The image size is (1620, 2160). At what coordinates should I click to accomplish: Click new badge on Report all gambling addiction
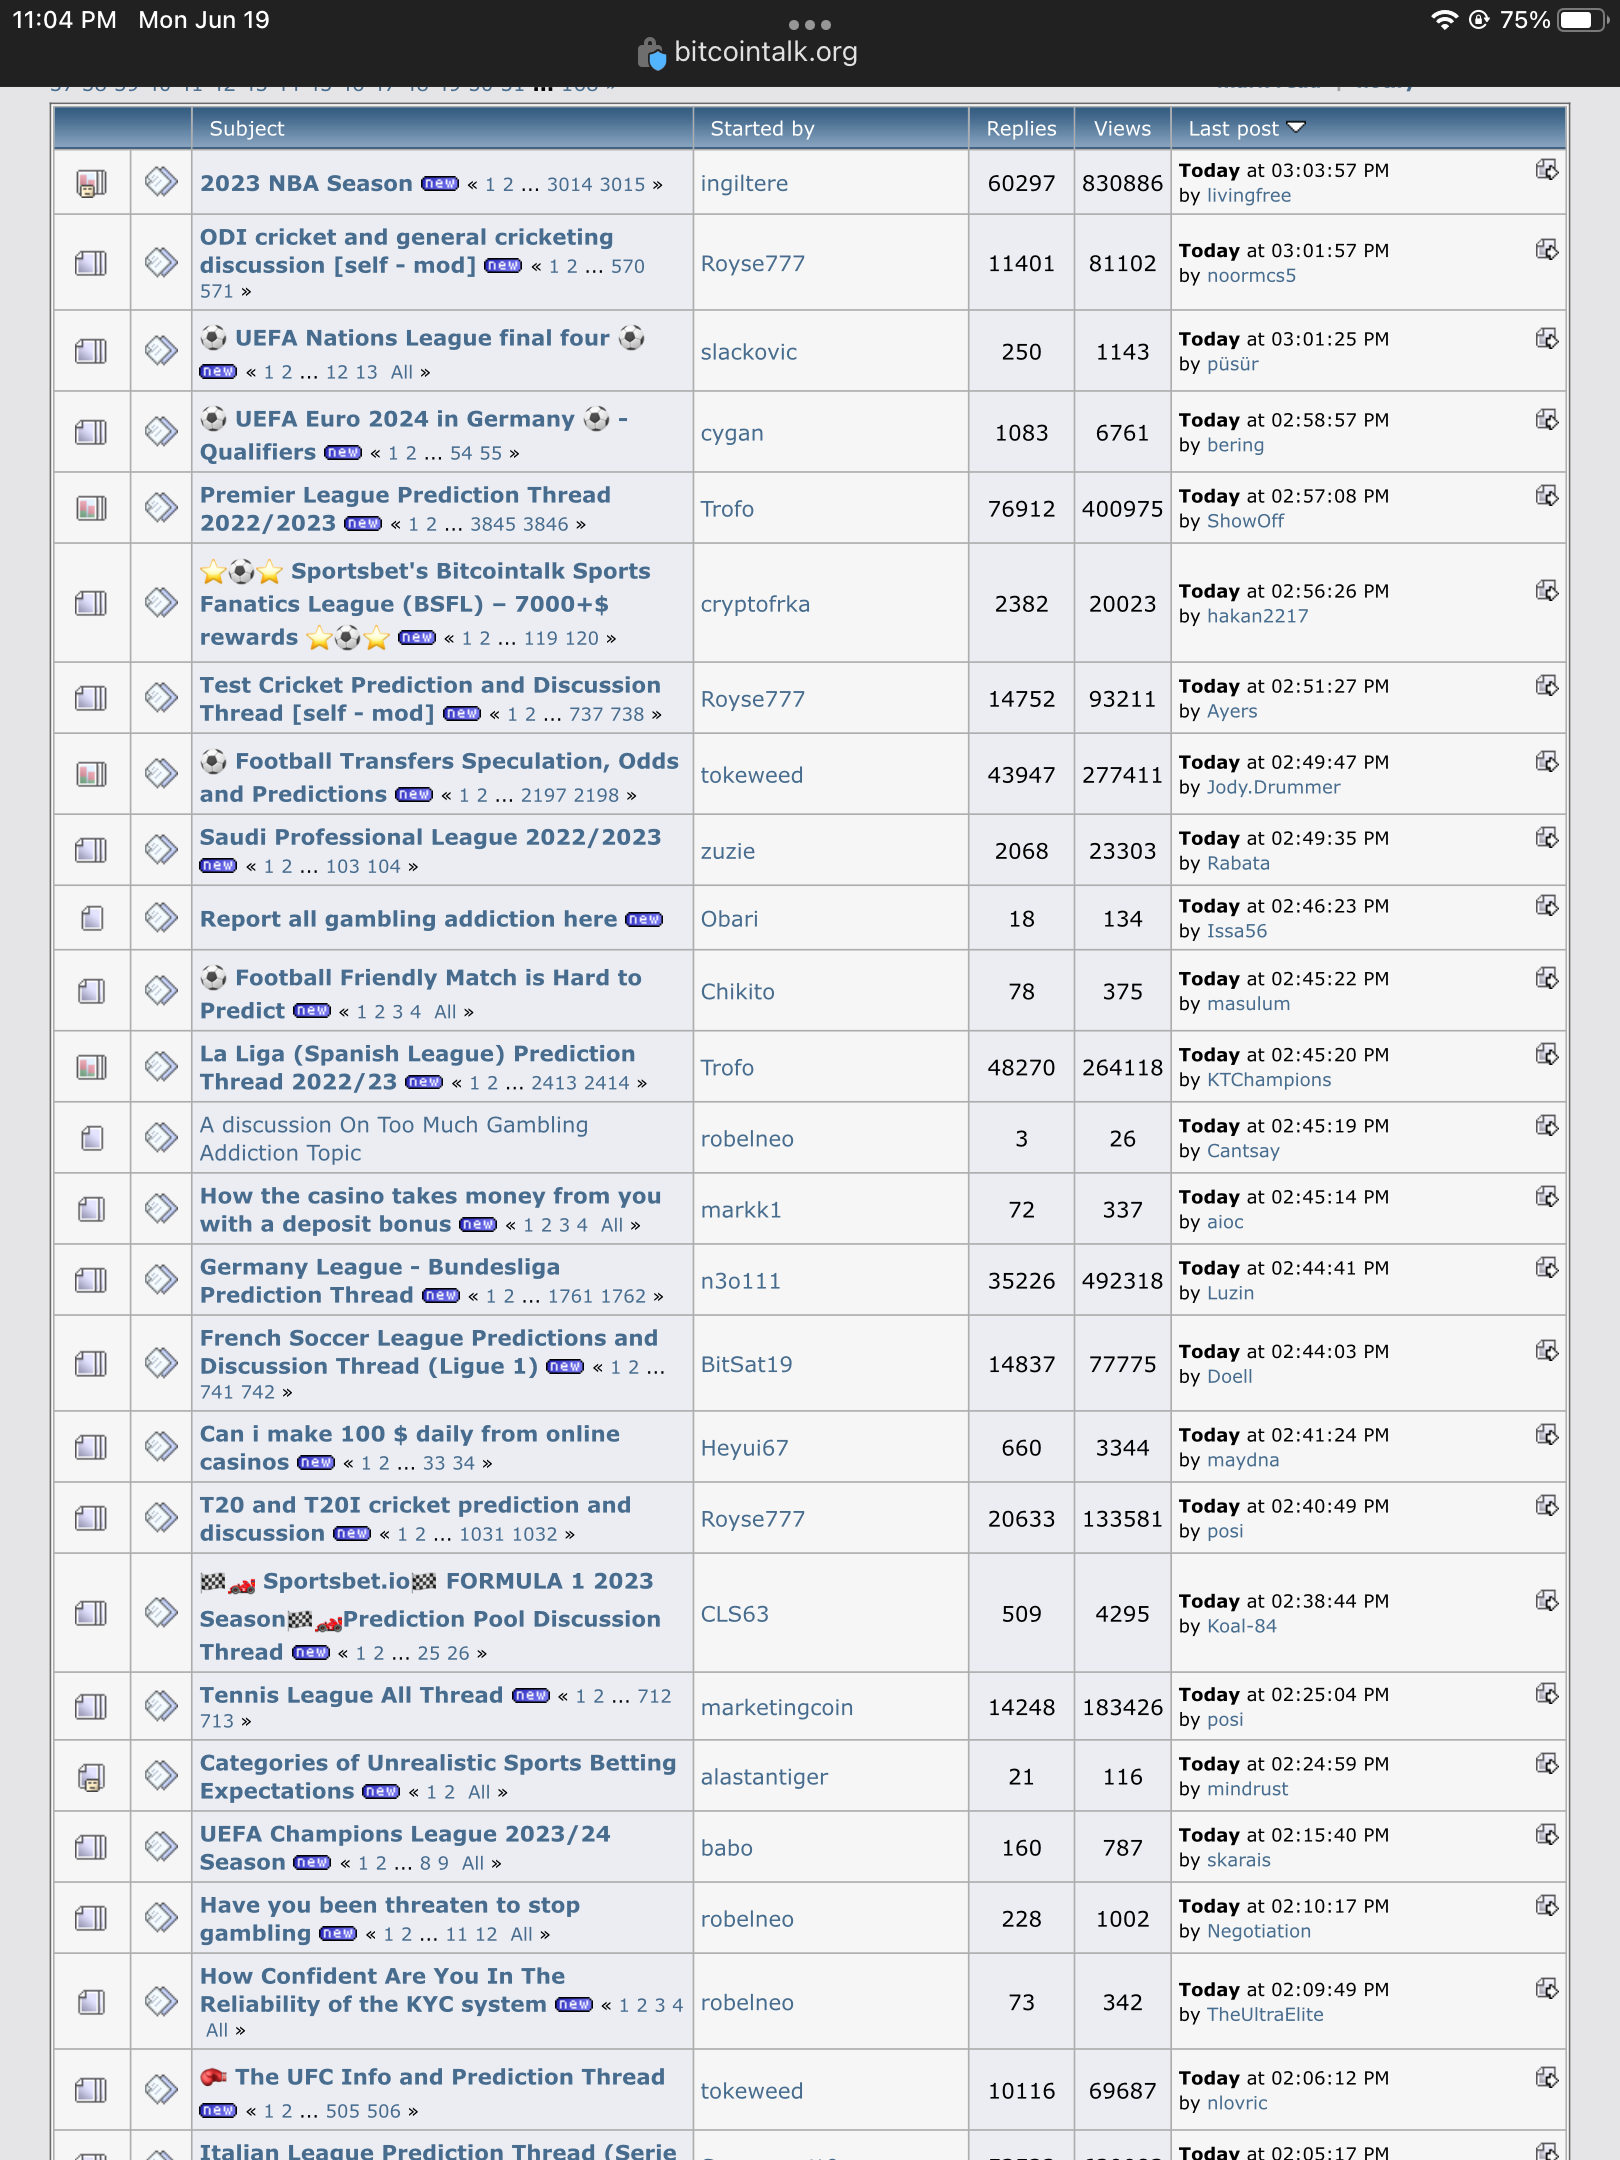click(x=644, y=920)
